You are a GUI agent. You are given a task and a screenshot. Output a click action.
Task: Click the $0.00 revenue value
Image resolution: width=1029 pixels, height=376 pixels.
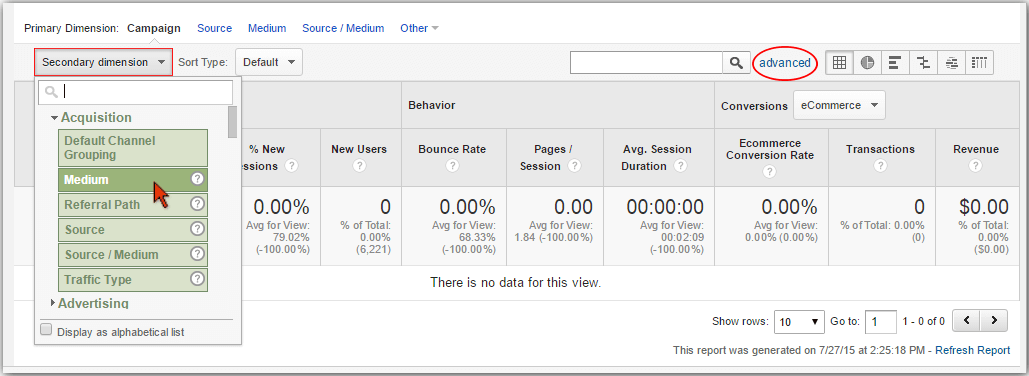pyautogui.click(x=984, y=207)
